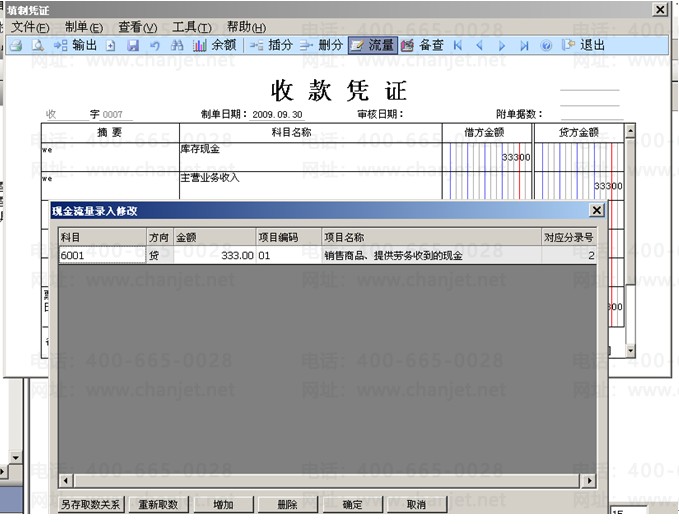Viewport: 679px width, 525px height.
Task: Click the binoculars find icon
Action: tap(177, 45)
